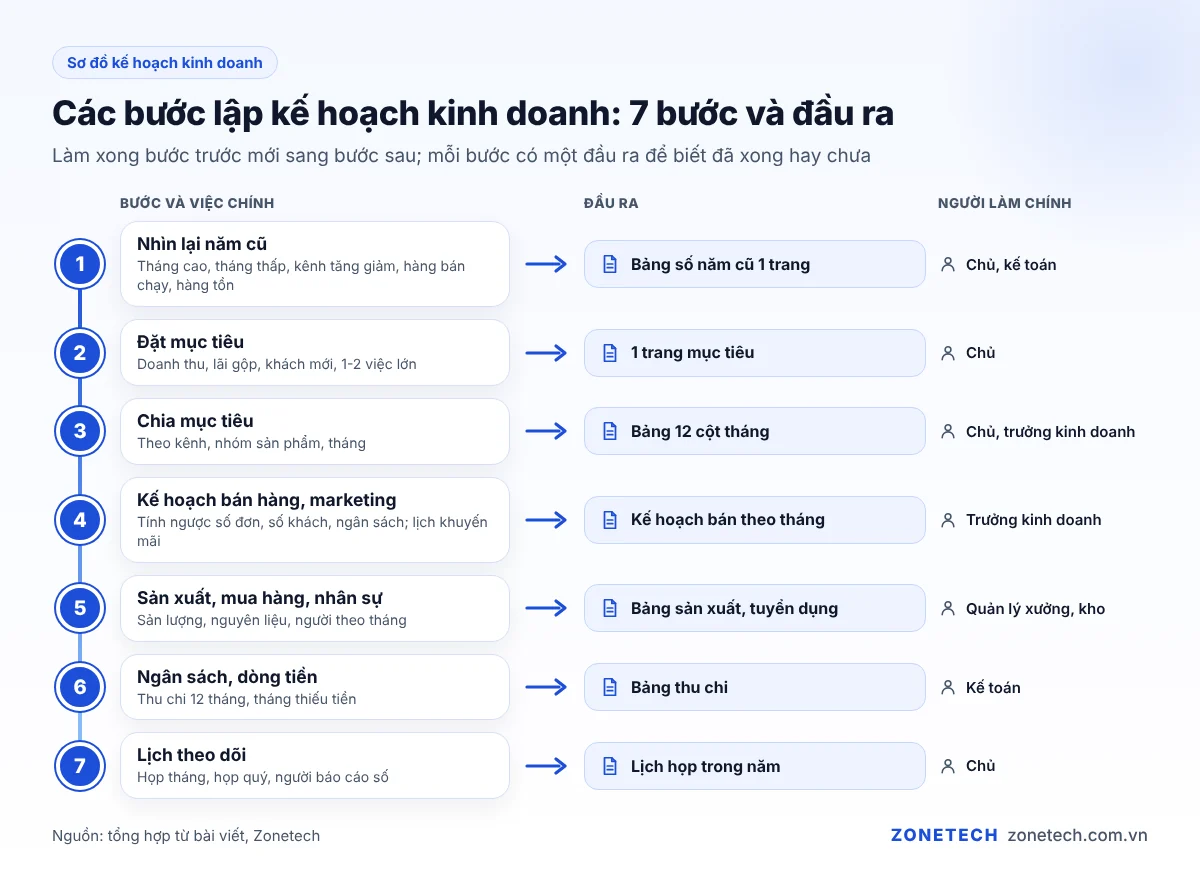1200x886 pixels.
Task: Click the source note Nguồn: tổng hợp từ bài viết
Action: pyautogui.click(x=186, y=835)
